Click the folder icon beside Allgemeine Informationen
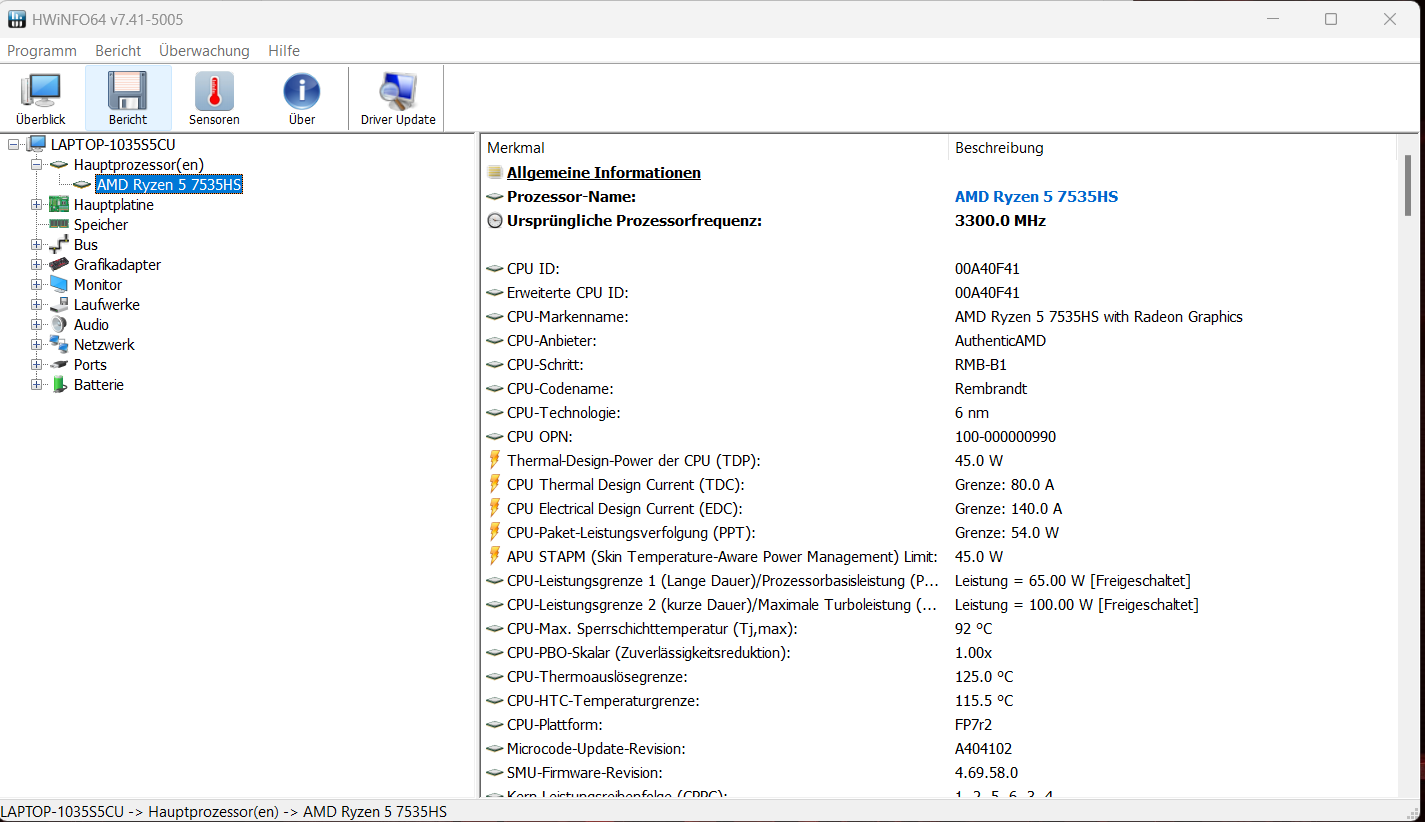This screenshot has height=822, width=1425. 494,172
